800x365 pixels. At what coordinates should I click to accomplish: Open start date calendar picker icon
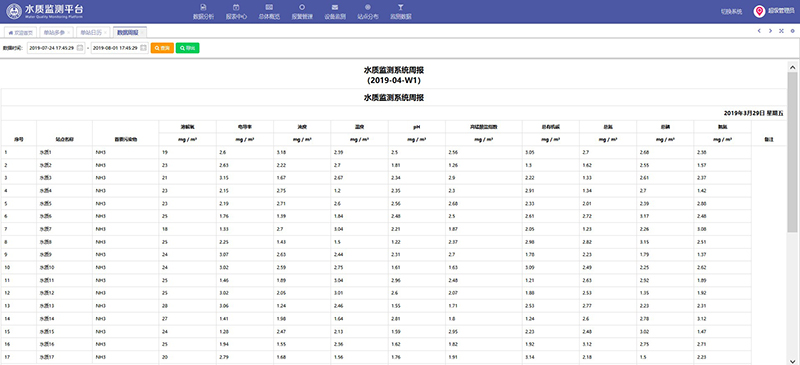80,48
